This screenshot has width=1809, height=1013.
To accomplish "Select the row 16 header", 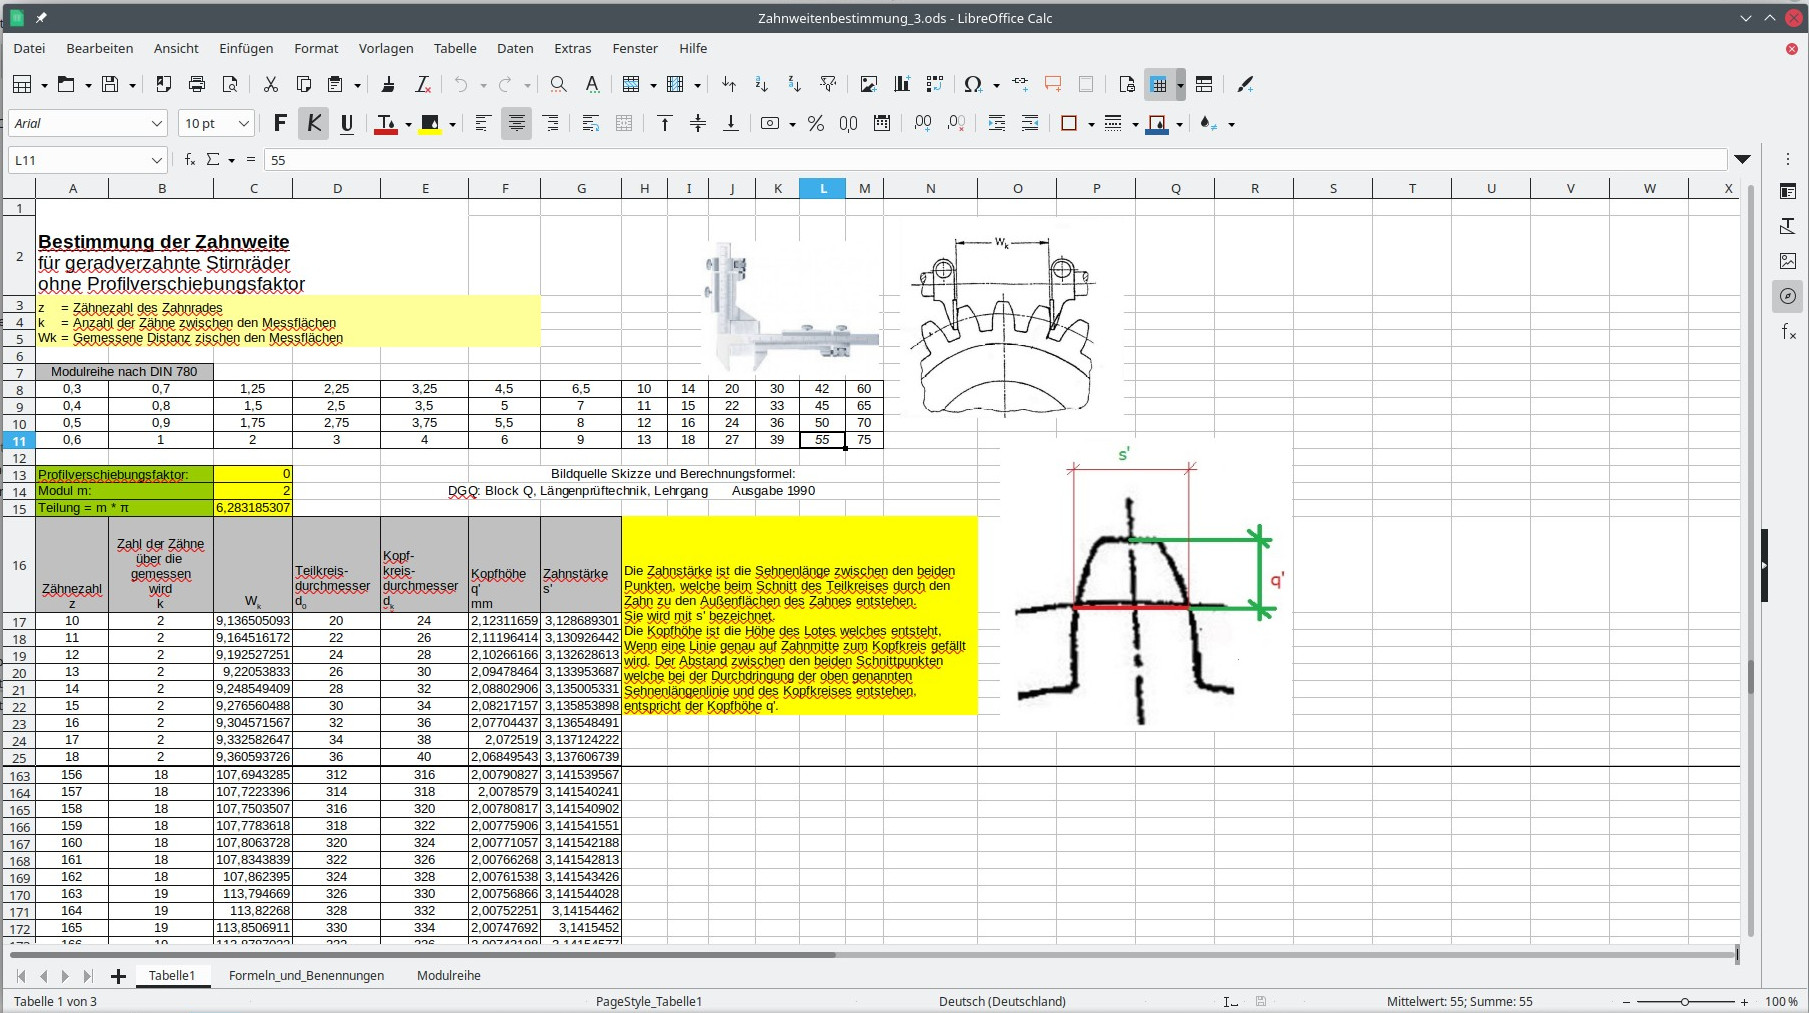I will (19, 565).
